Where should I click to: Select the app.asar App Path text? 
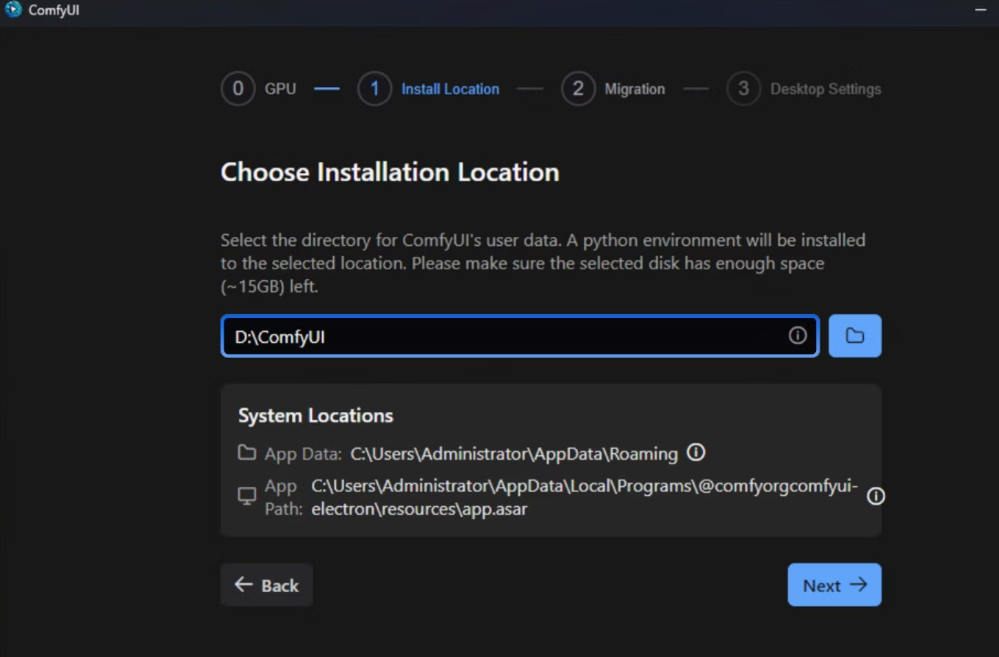click(x=584, y=497)
